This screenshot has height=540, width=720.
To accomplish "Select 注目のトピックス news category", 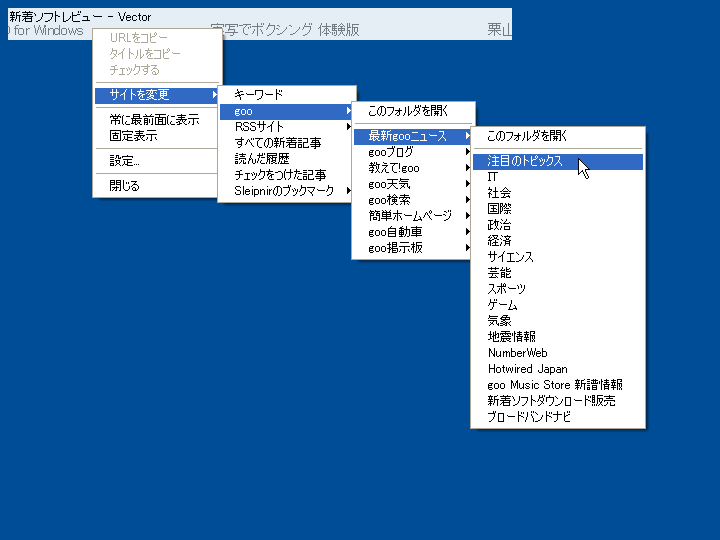I will pyautogui.click(x=558, y=161).
